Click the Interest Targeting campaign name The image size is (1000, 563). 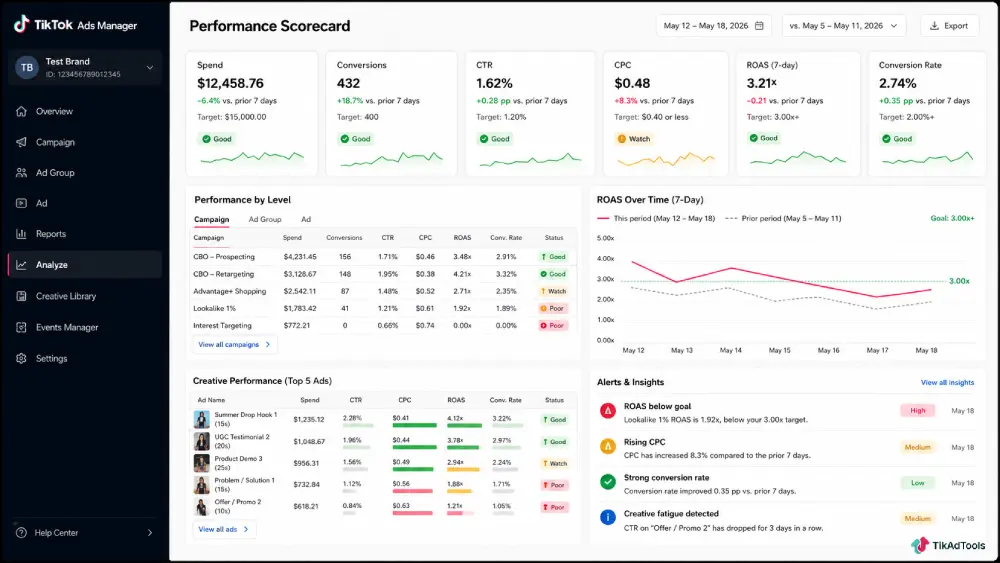pyautogui.click(x=223, y=326)
